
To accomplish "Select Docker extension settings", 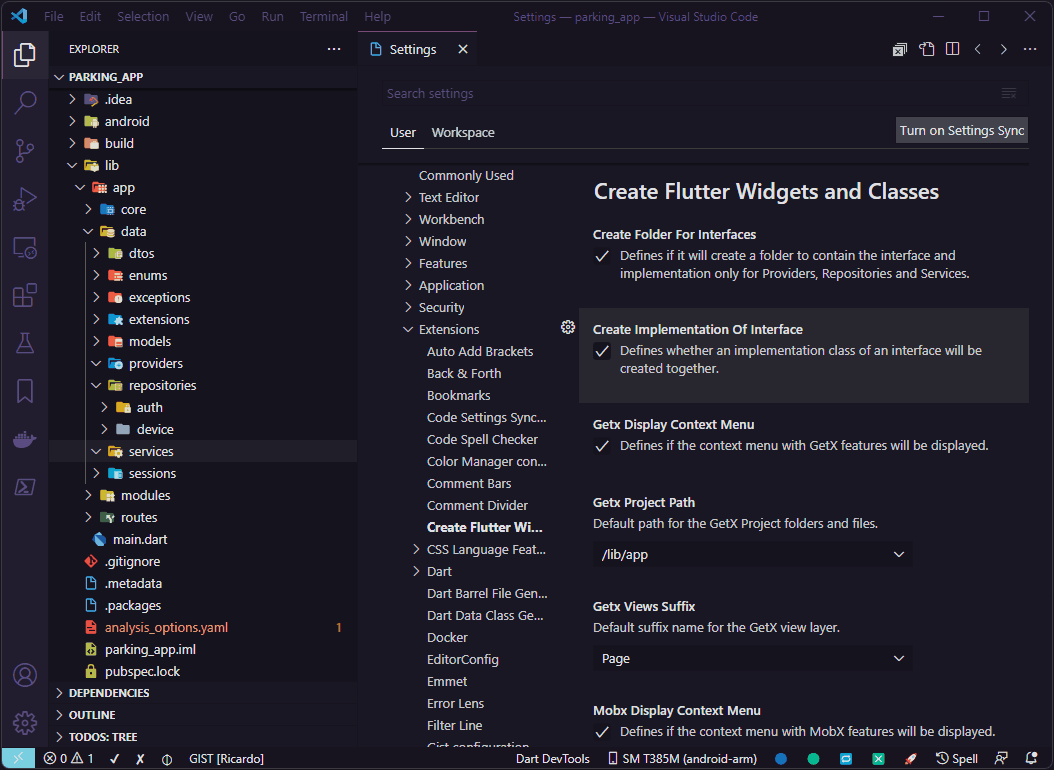I will [x=447, y=638].
